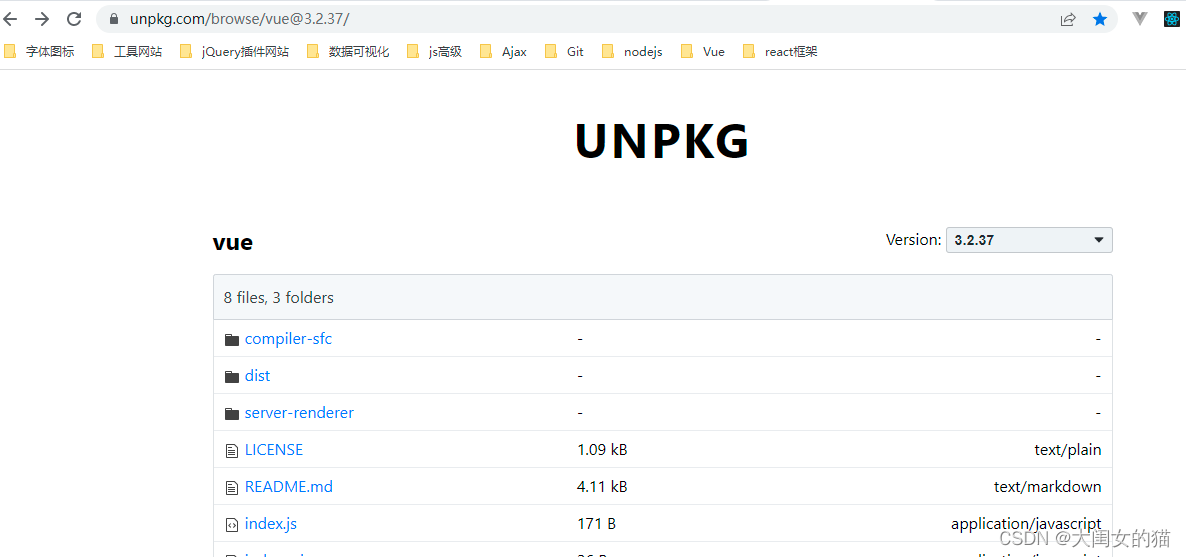1186x557 pixels.
Task: Click the text/plain type cell
Action: (1068, 450)
